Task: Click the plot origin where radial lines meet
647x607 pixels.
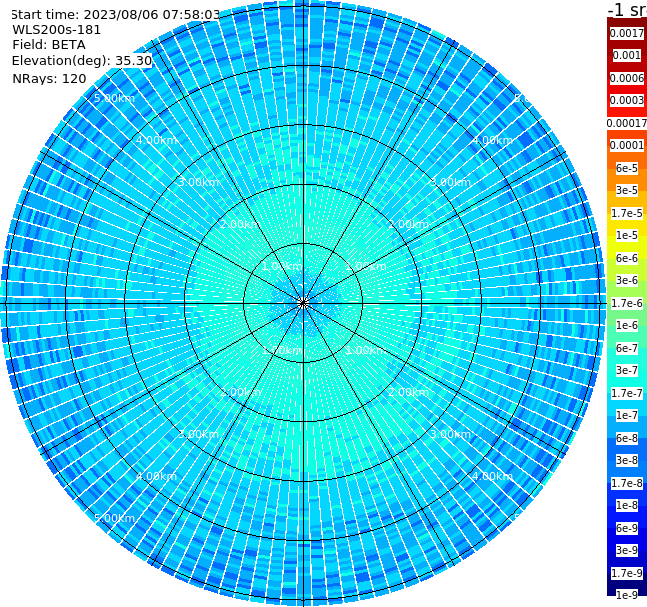Action: tap(303, 303)
